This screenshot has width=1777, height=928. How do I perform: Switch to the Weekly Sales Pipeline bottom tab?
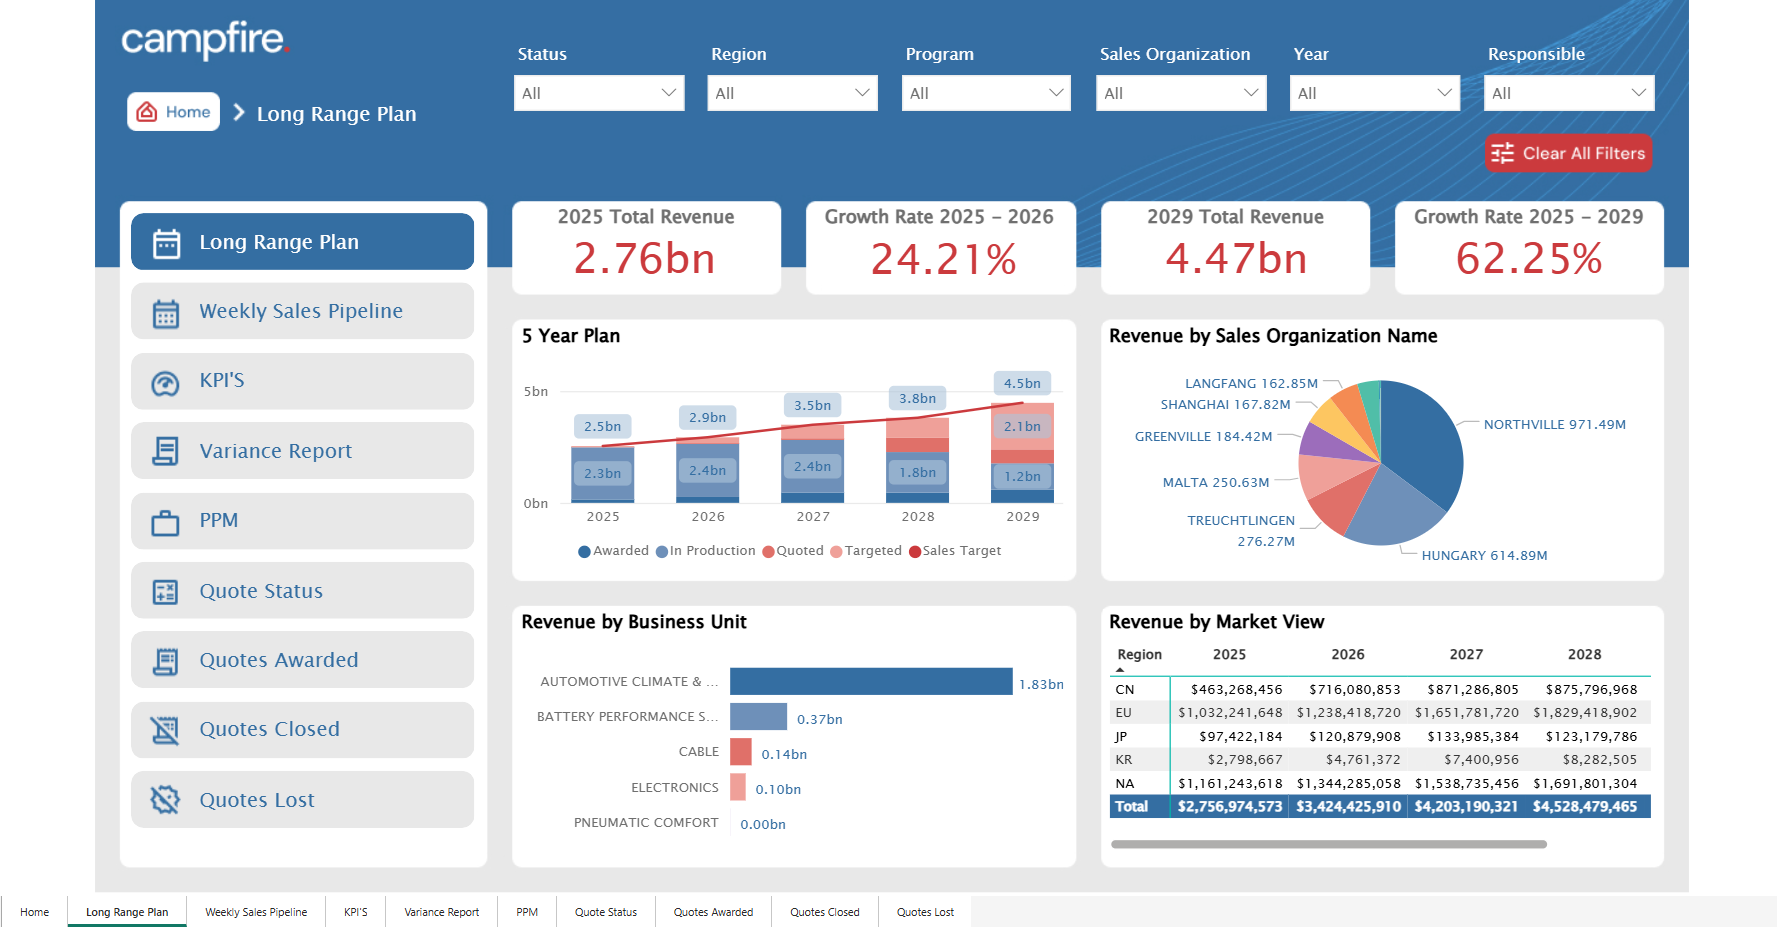(x=256, y=912)
